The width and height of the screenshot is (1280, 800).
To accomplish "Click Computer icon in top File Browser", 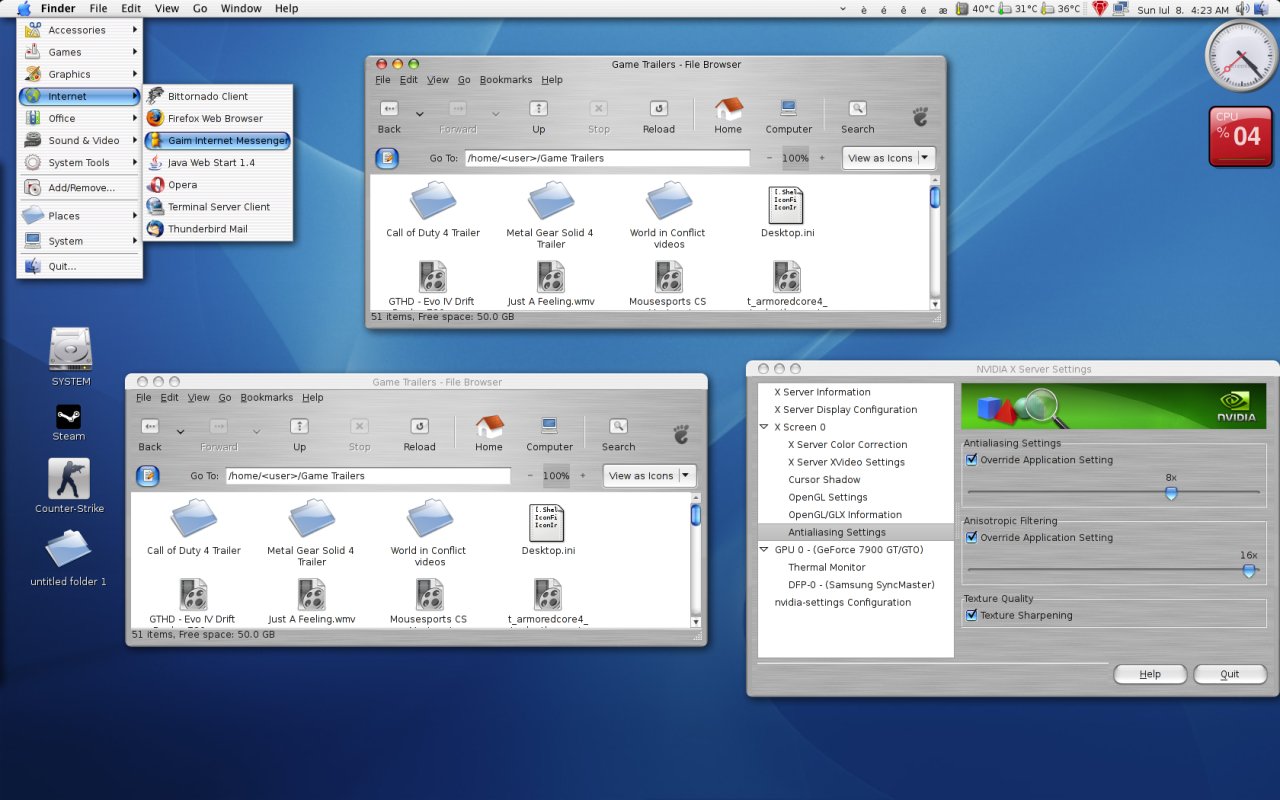I will 788,116.
